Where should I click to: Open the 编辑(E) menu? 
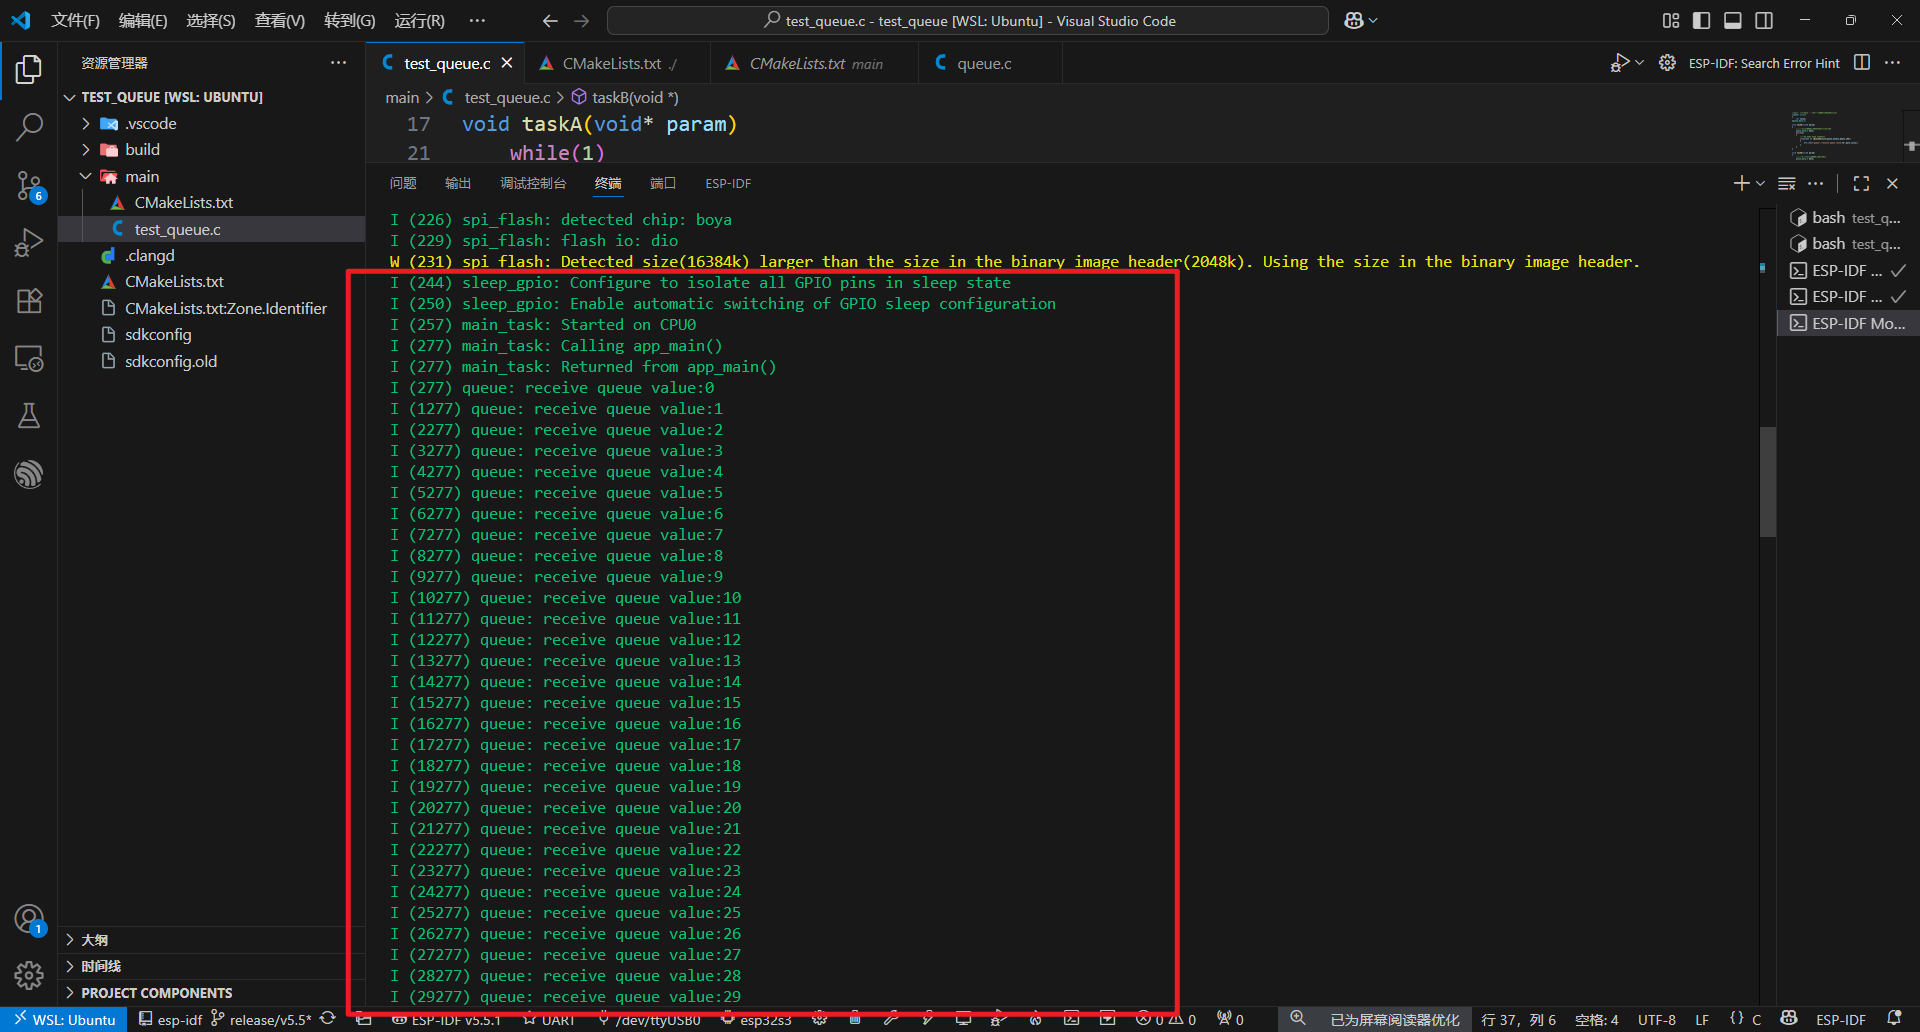click(x=143, y=20)
